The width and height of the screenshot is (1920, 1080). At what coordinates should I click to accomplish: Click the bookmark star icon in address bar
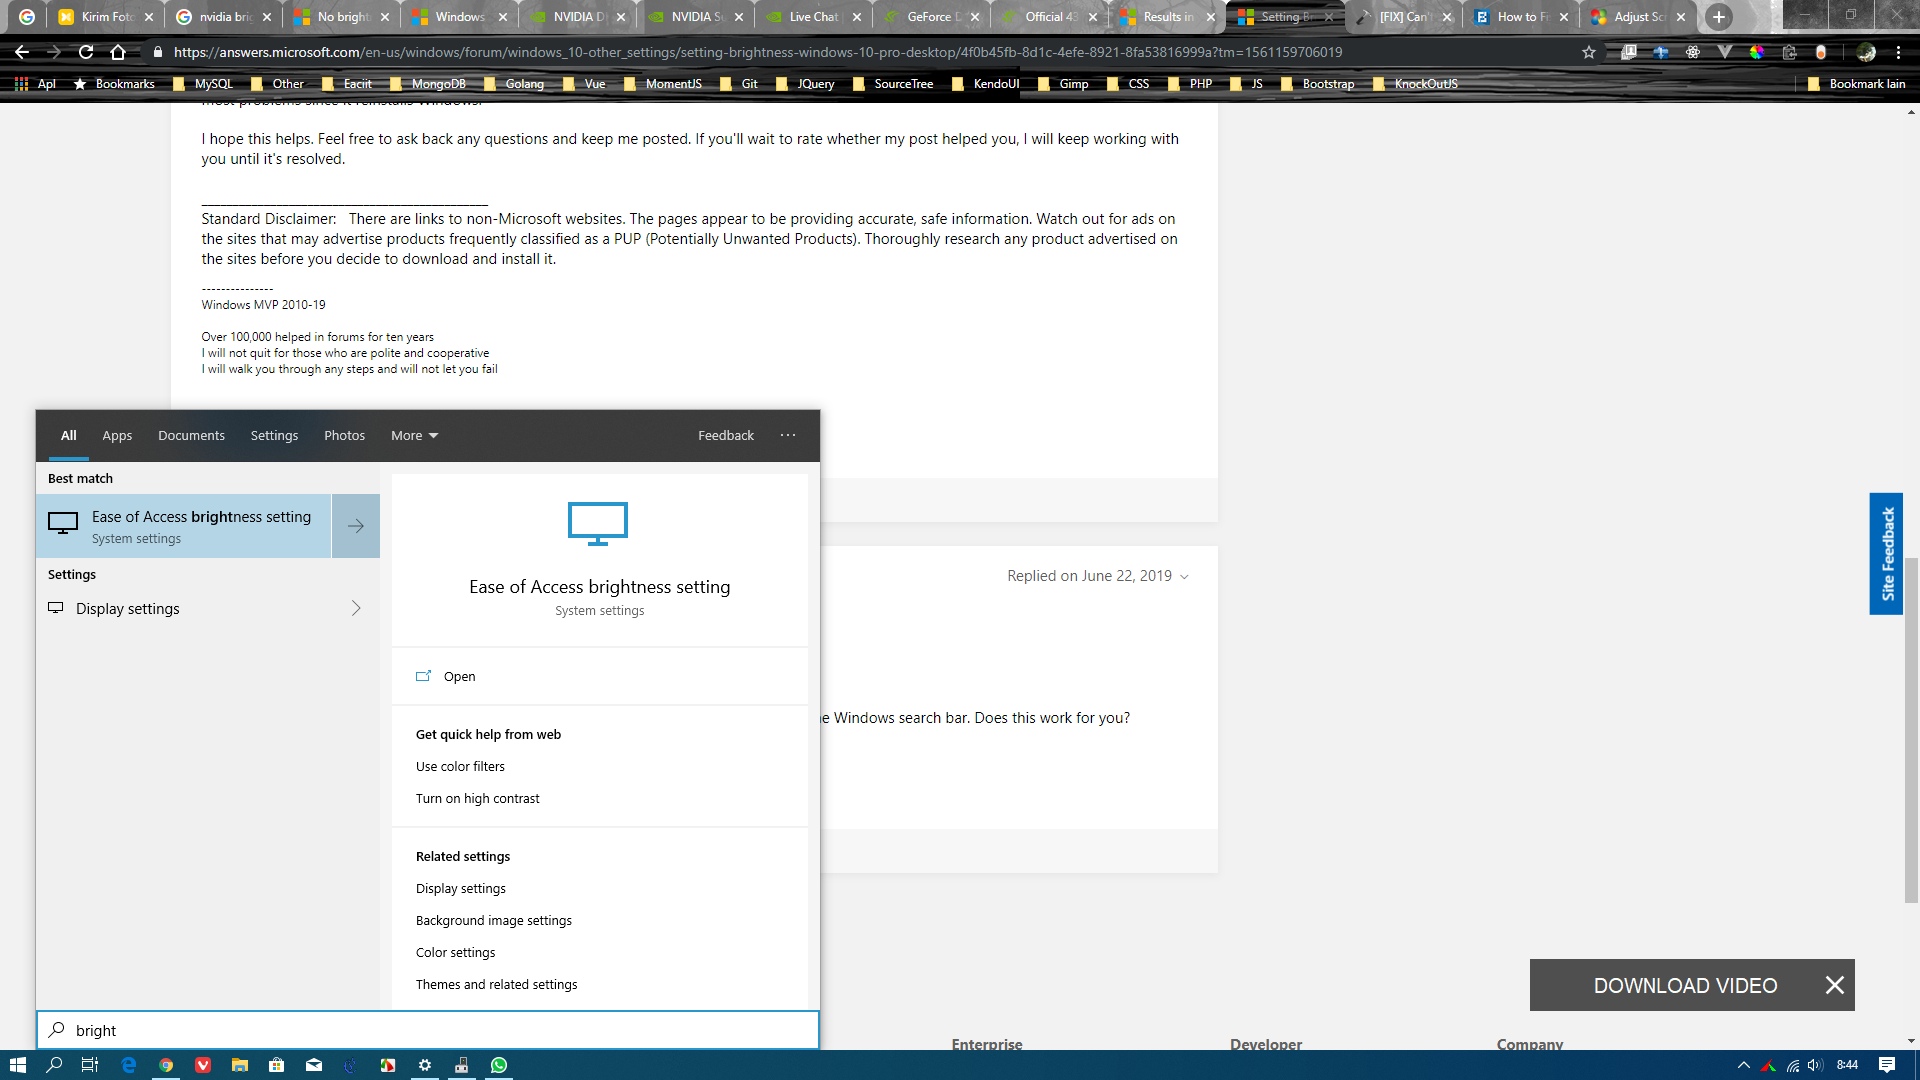(1589, 52)
